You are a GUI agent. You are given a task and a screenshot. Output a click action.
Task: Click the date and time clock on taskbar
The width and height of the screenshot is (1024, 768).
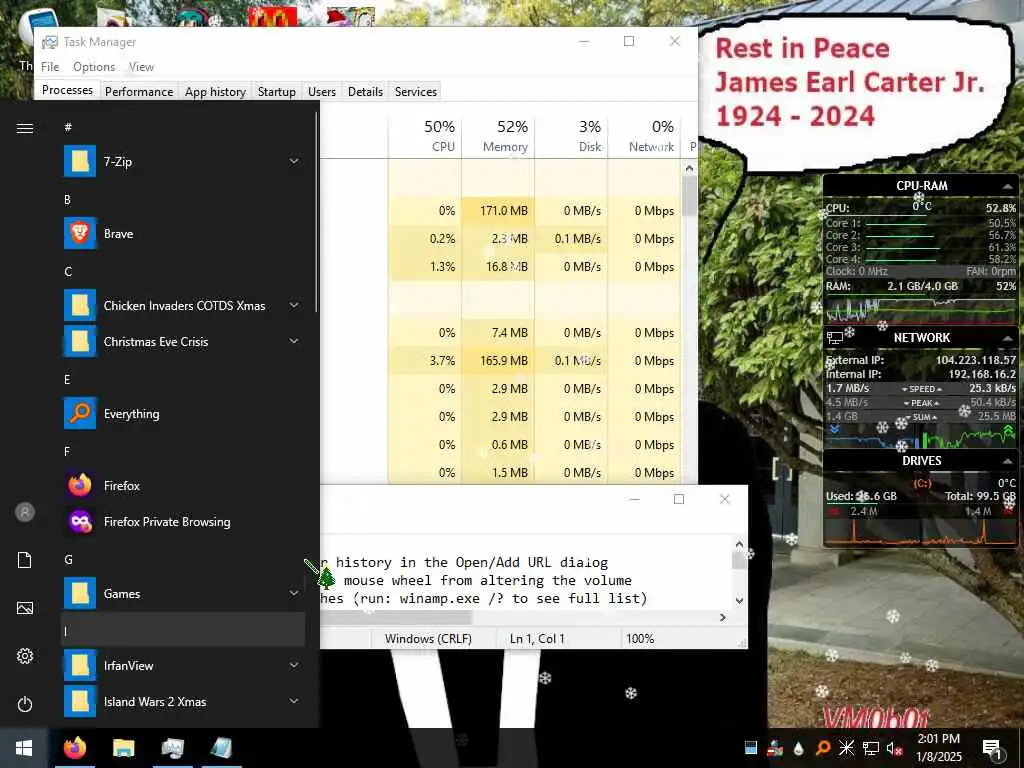point(938,748)
